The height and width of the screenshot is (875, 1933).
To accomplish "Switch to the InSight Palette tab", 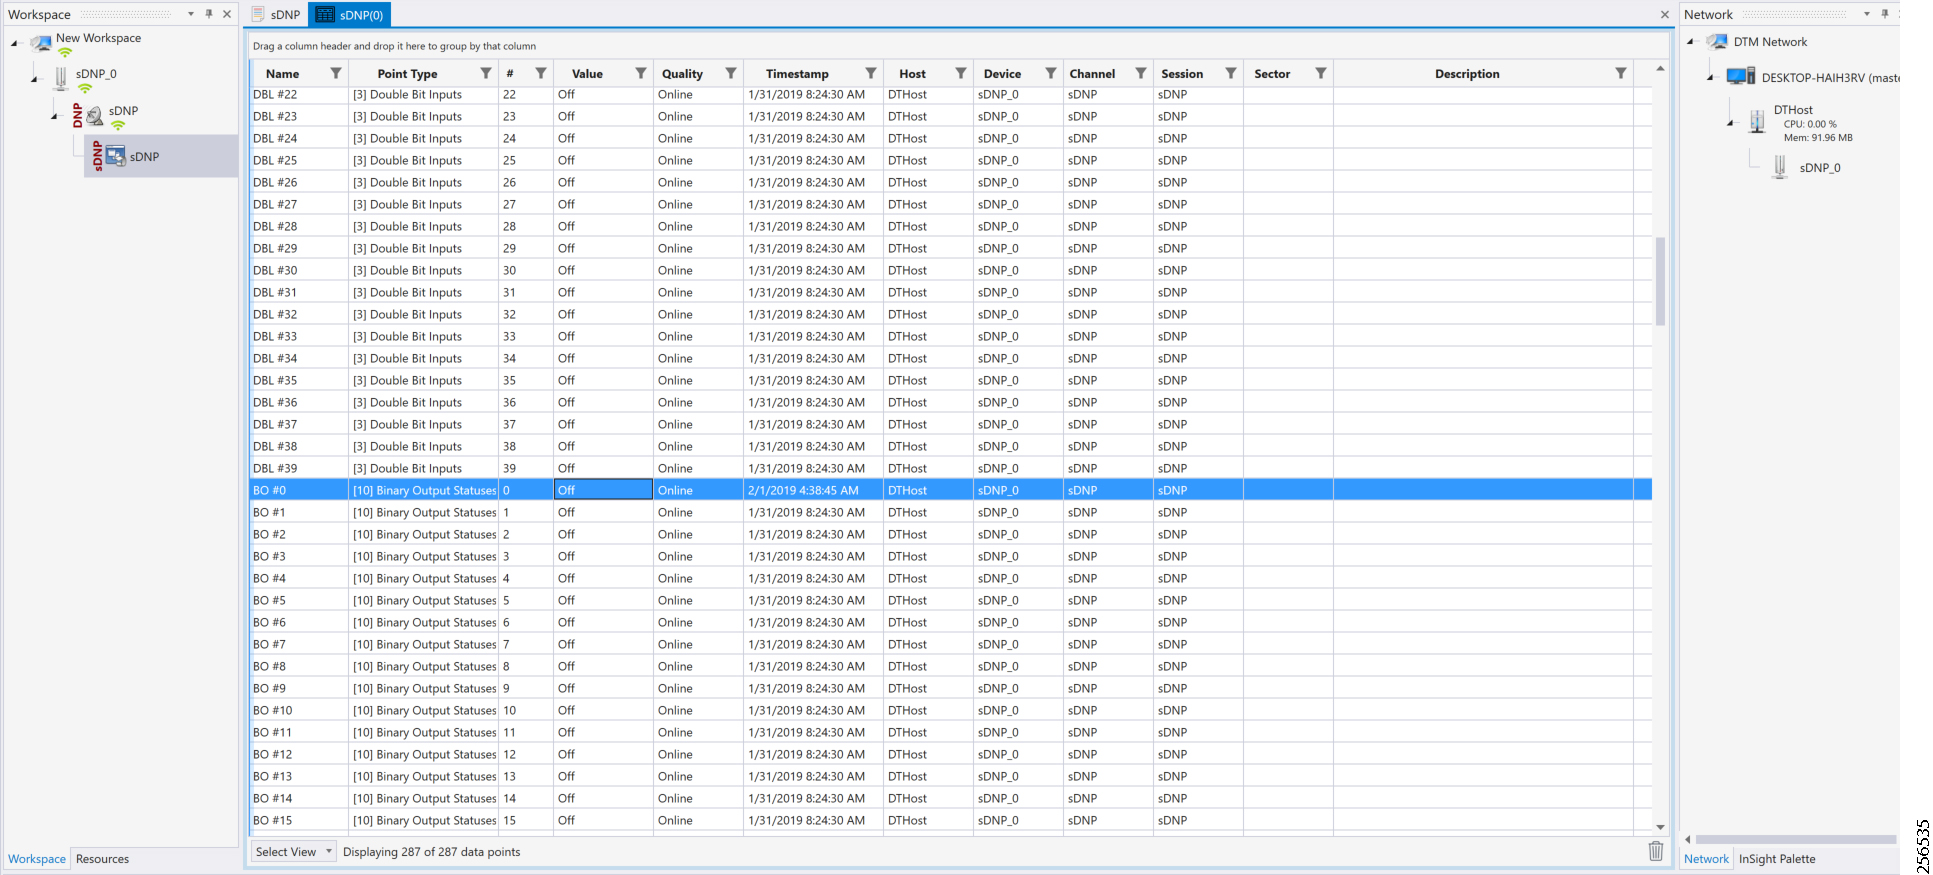I will [x=1777, y=859].
